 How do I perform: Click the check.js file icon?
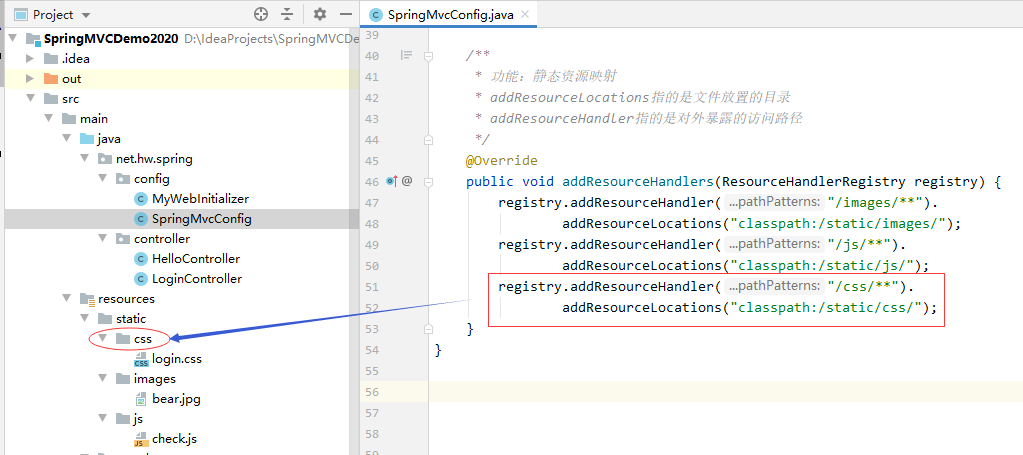click(x=140, y=439)
